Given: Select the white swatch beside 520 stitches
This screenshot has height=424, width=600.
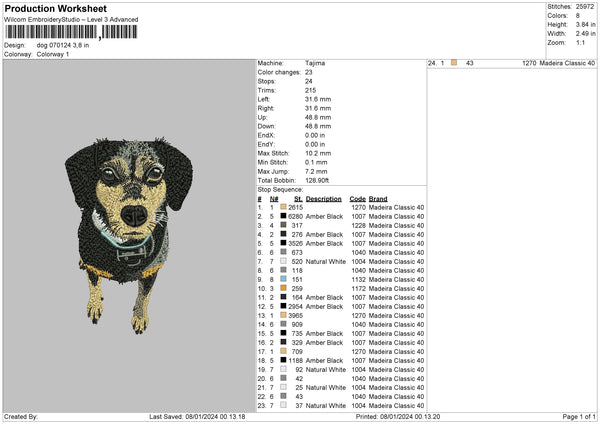Looking at the screenshot, I should coord(284,261).
